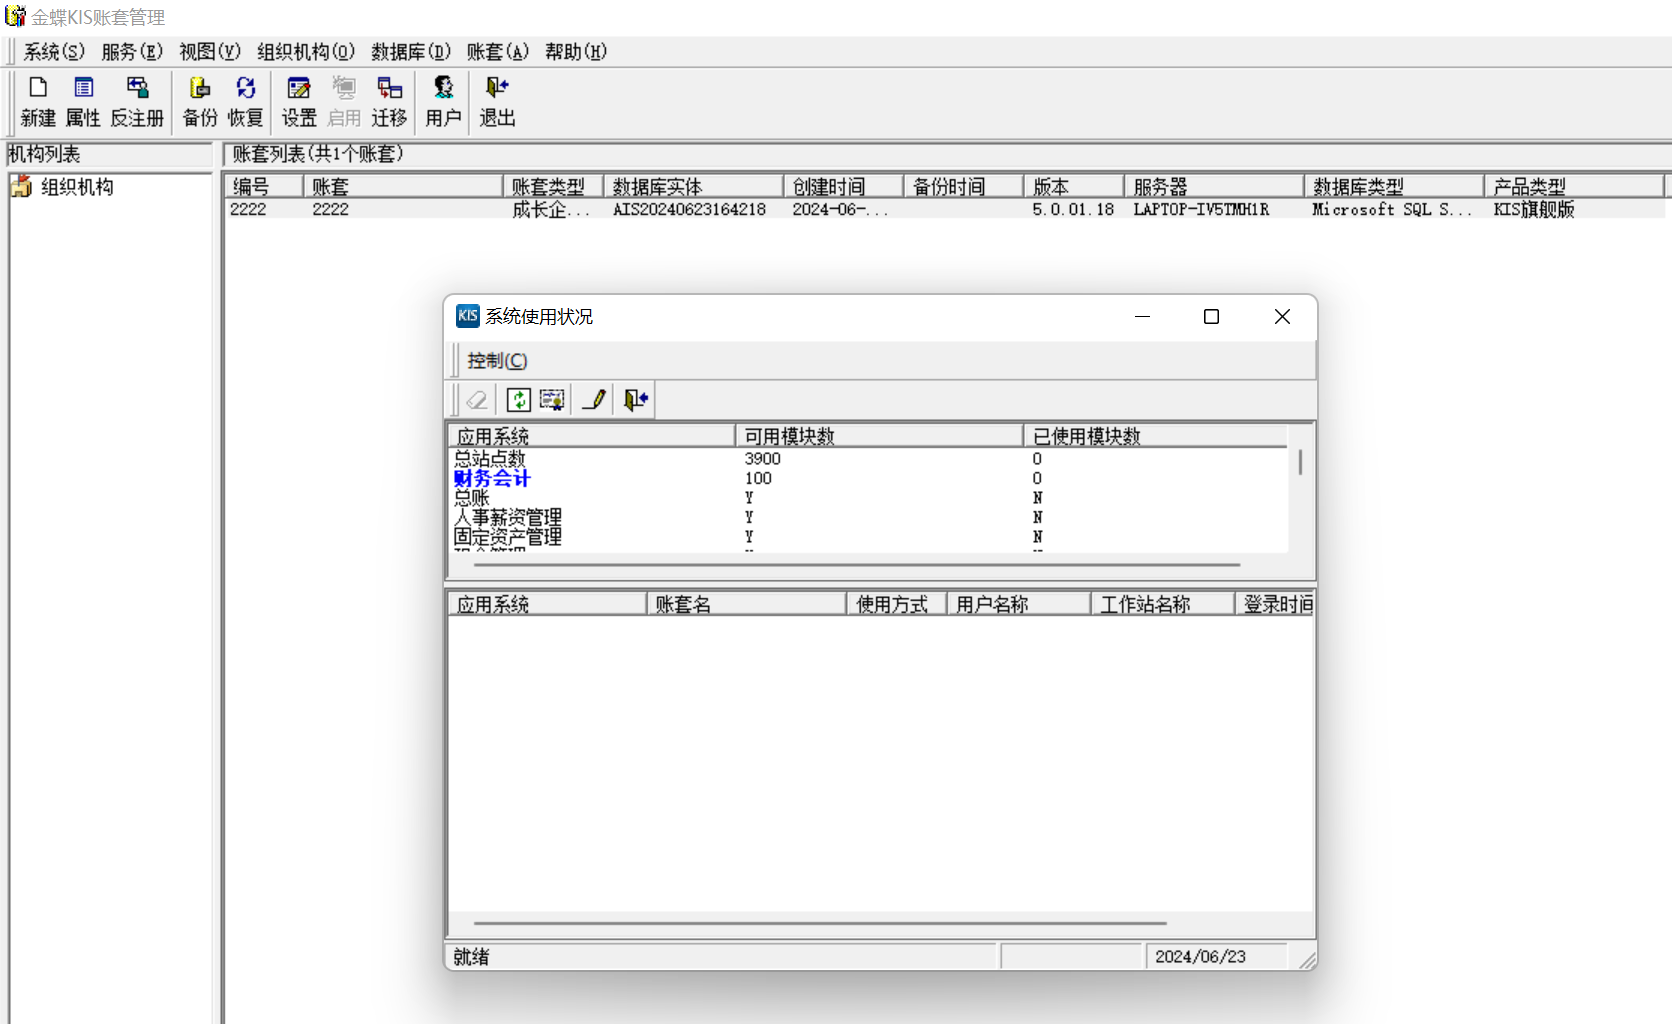Click the 3900 available modules value
This screenshot has width=1672, height=1024.
(762, 458)
